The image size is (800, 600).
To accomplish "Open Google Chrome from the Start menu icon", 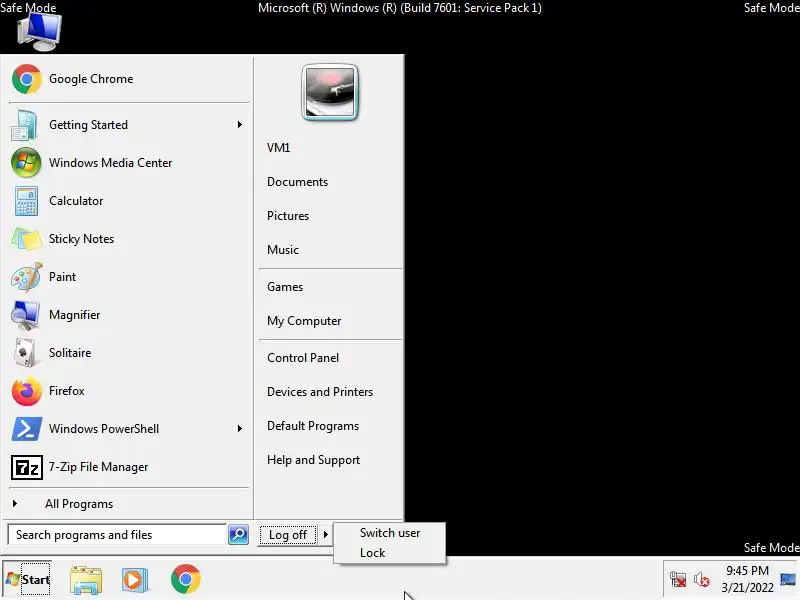I will [x=27, y=79].
